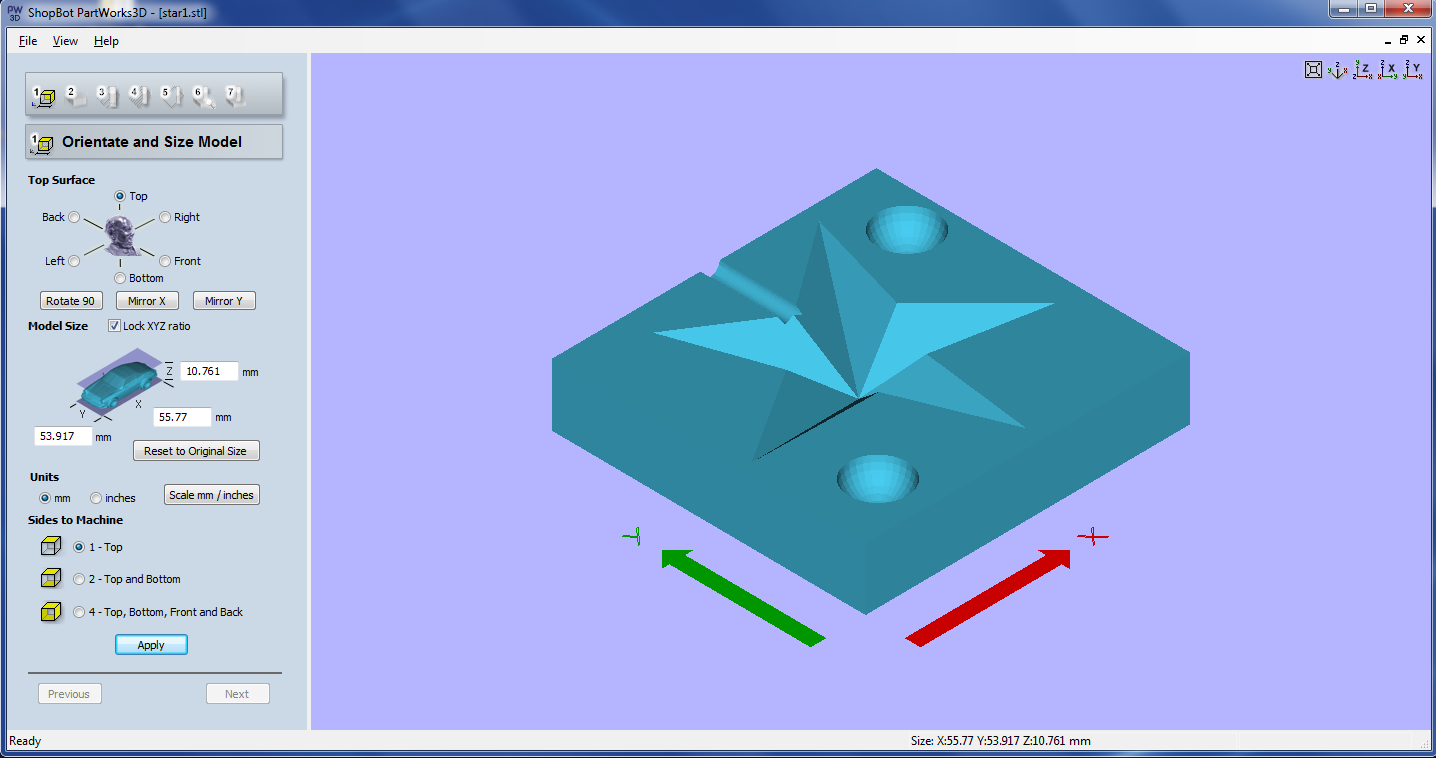Click the red X axis arrow in viewport

[988, 597]
